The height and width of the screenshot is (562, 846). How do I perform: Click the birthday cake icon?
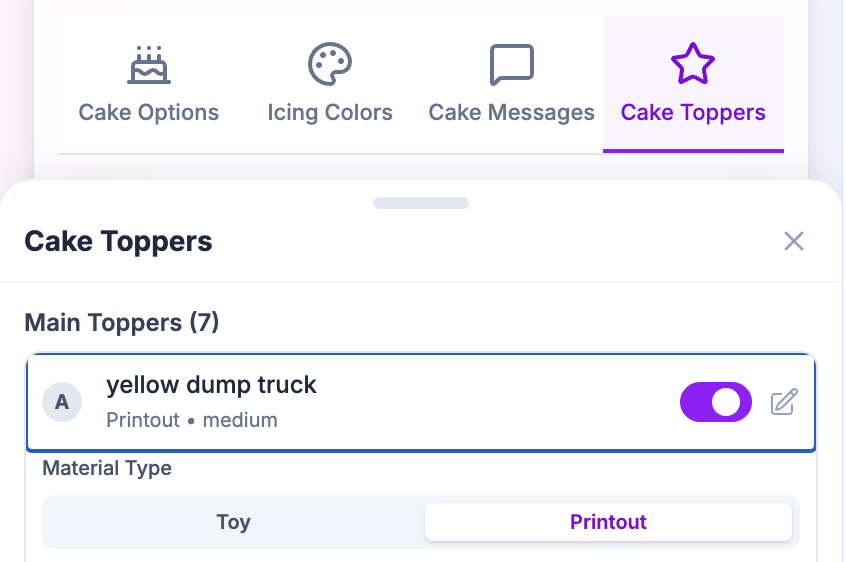tap(149, 65)
